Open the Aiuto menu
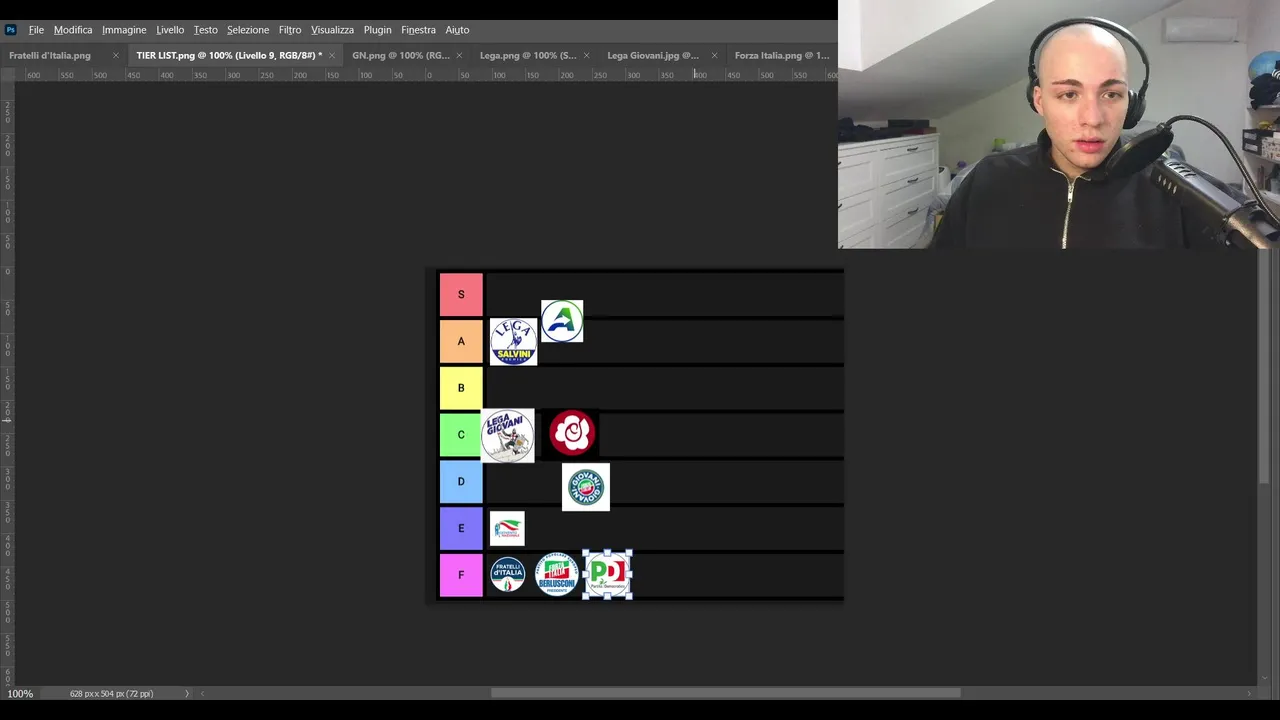This screenshot has height=720, width=1280. (457, 30)
